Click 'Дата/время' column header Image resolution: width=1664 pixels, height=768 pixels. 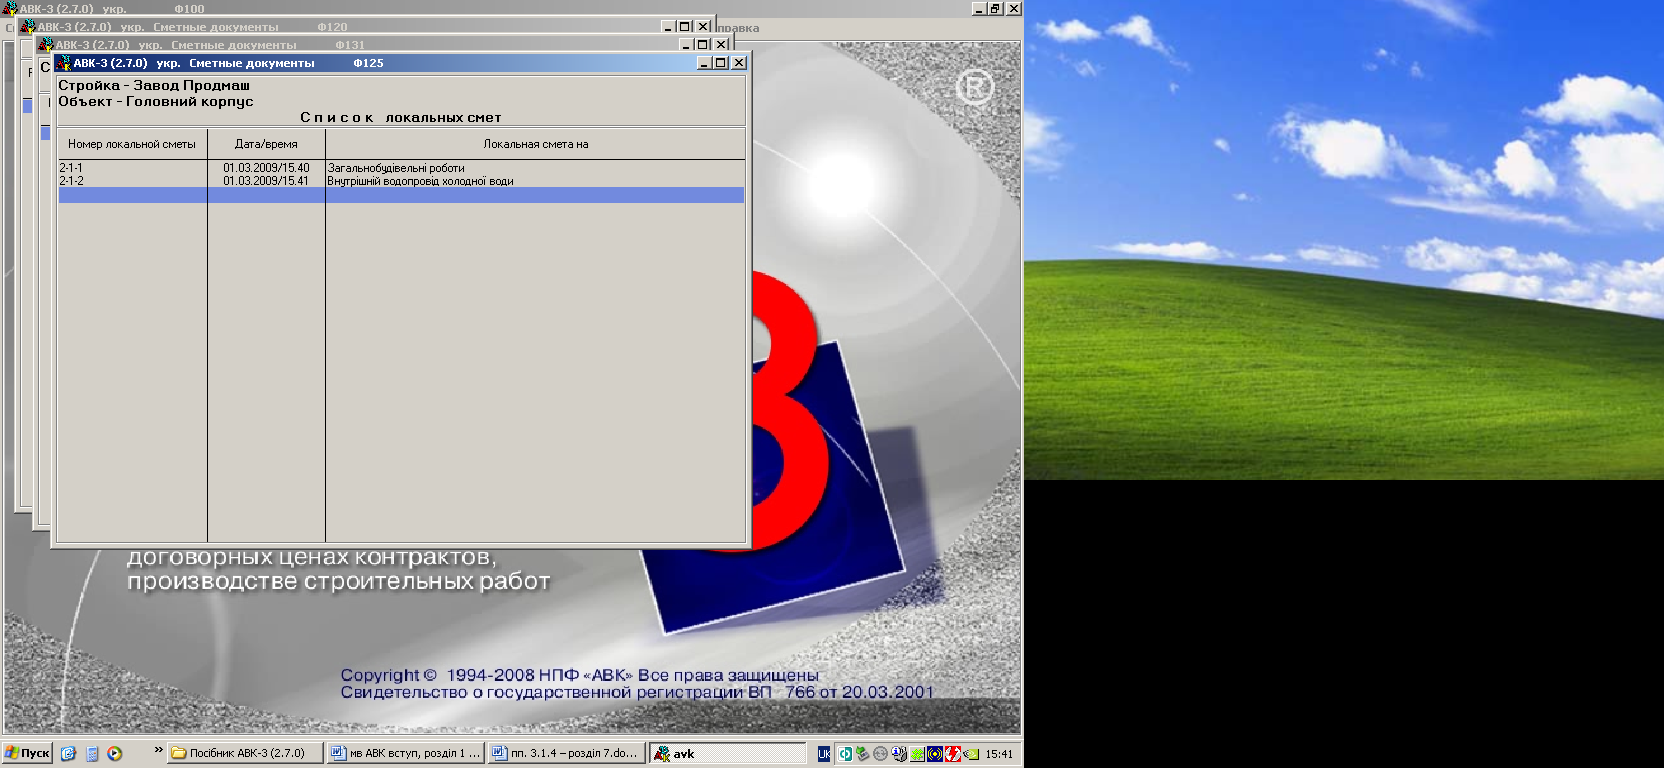click(266, 144)
